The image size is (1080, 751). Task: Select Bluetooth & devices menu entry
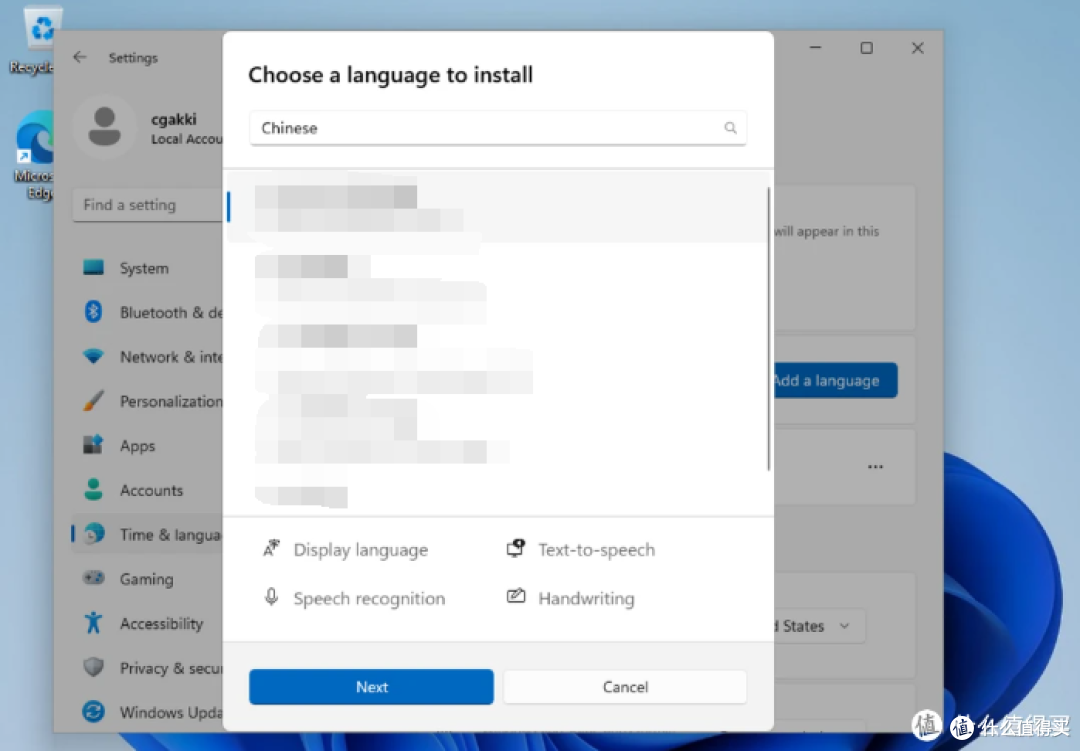pyautogui.click(x=171, y=312)
